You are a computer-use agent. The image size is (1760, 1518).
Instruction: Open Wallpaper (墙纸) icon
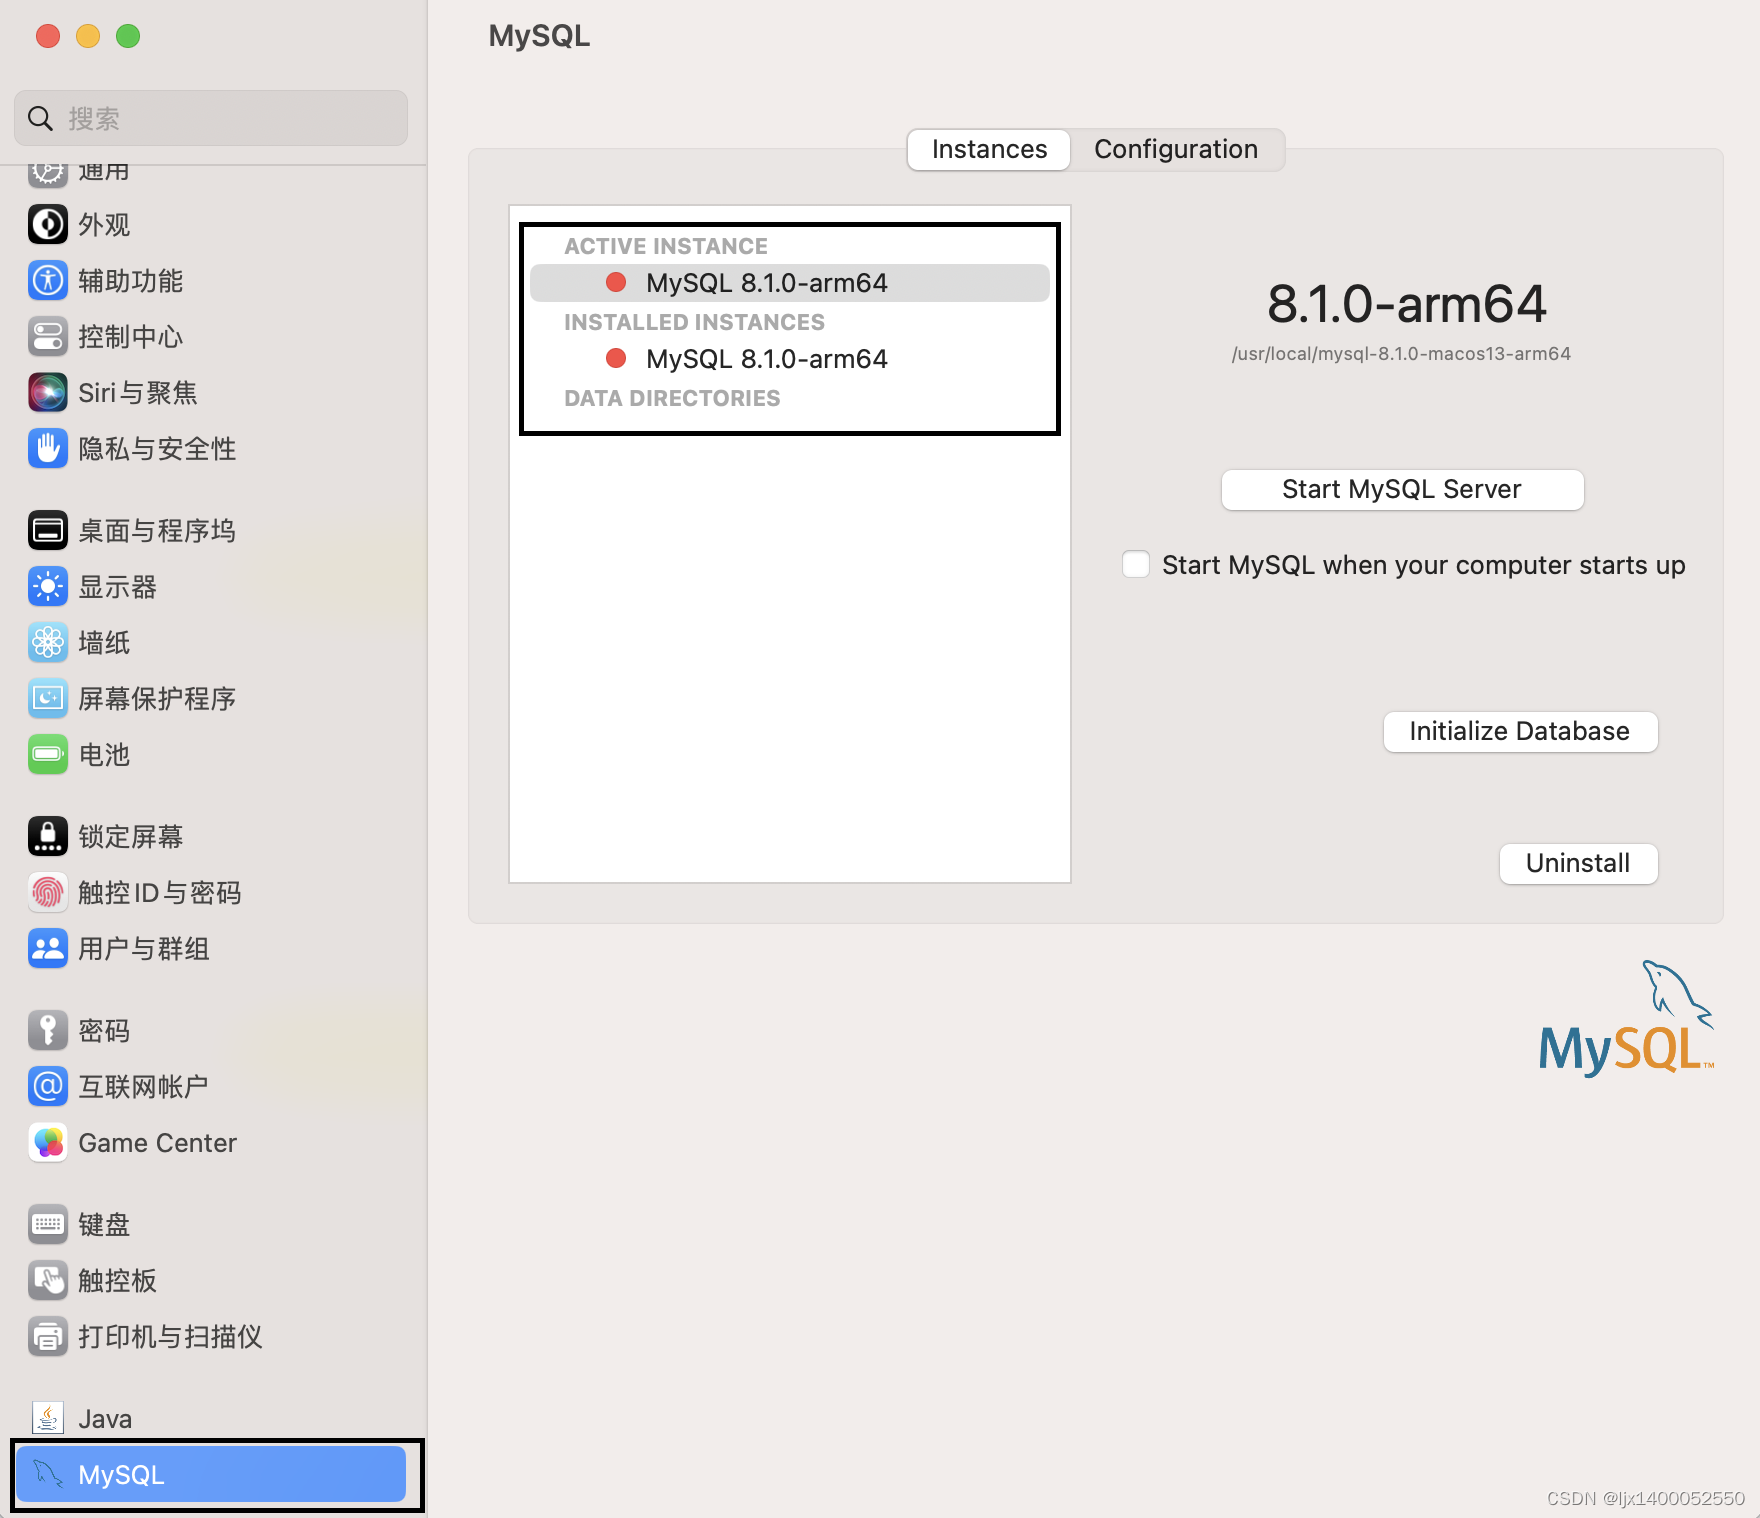click(48, 643)
